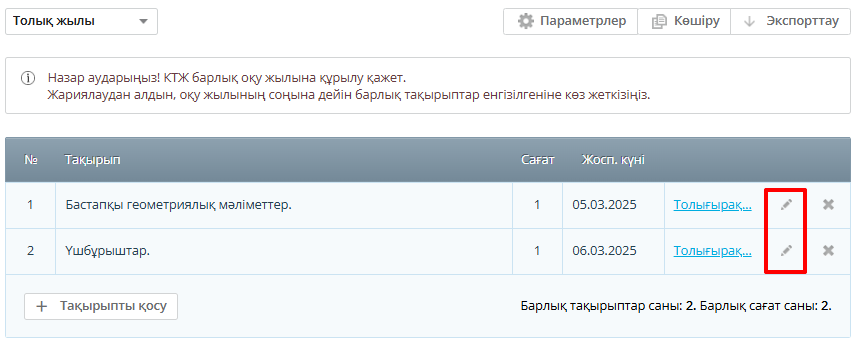
Task: Click the plus icon in Тақырыпты қосу
Action: point(41,306)
